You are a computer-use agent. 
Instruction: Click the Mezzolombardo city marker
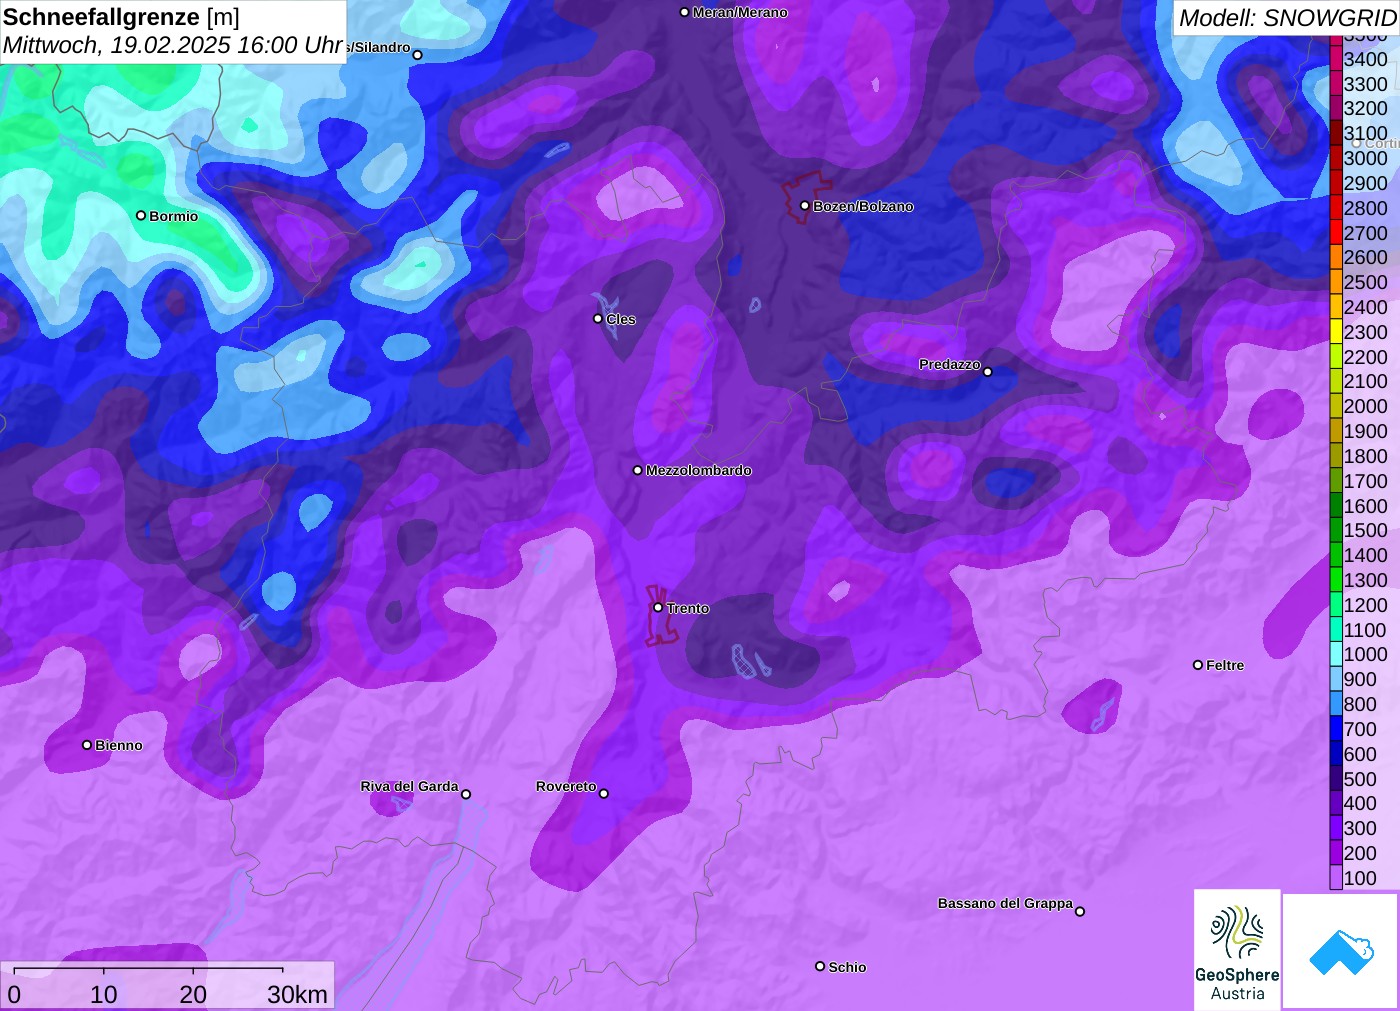coord(638,470)
